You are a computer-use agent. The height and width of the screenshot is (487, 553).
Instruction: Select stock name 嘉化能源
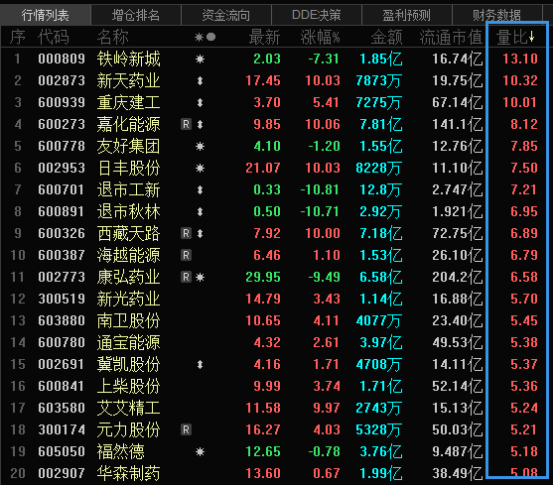tap(129, 124)
